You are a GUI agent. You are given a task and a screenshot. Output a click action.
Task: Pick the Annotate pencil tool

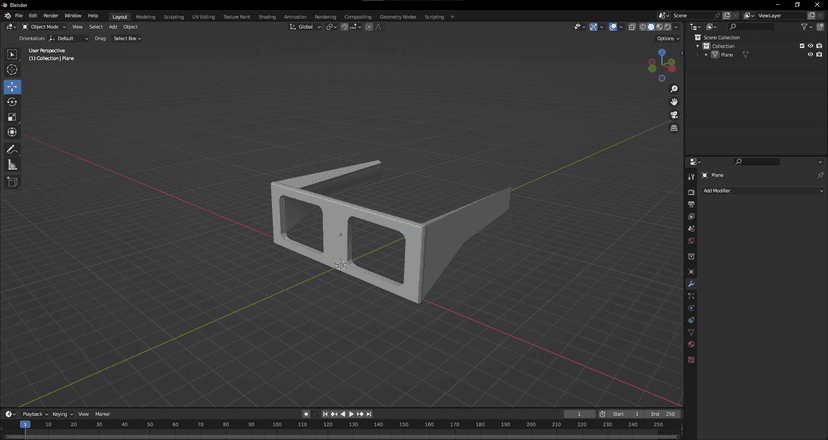pyautogui.click(x=12, y=149)
